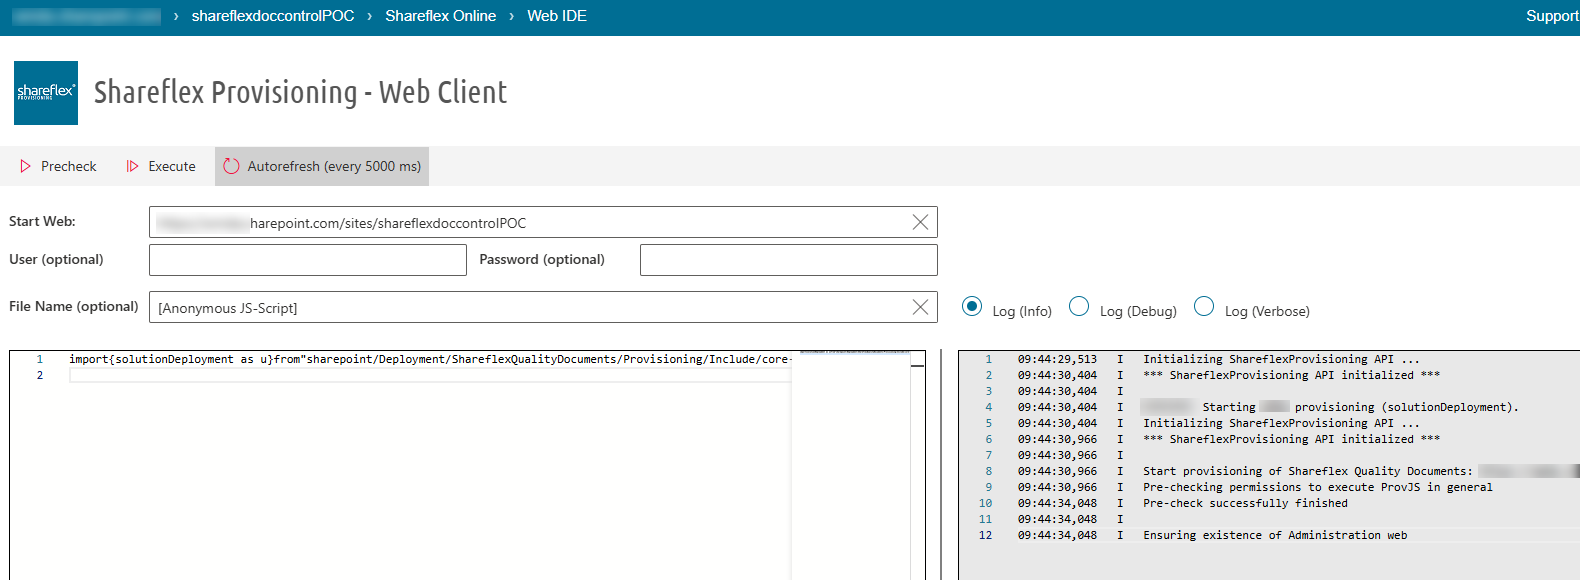Click the blurred first breadcrumb item
Image resolution: width=1580 pixels, height=580 pixels.
click(87, 16)
